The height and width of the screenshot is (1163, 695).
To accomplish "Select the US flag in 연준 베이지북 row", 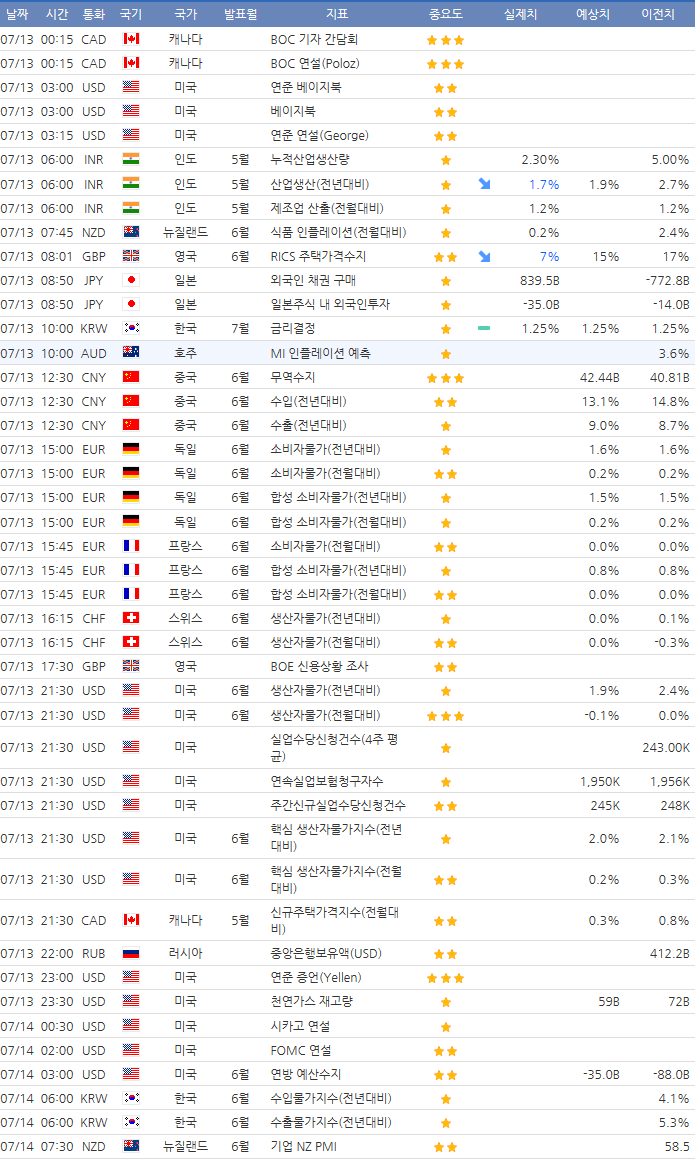I will tap(131, 87).
